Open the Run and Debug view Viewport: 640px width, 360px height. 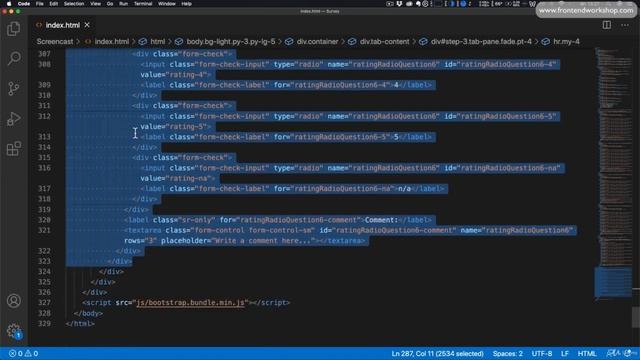13,118
